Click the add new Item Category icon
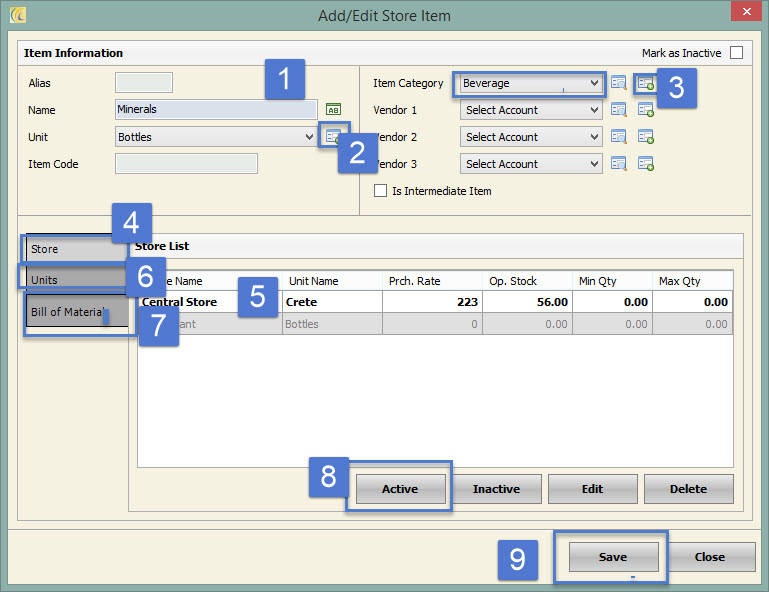 coord(645,83)
